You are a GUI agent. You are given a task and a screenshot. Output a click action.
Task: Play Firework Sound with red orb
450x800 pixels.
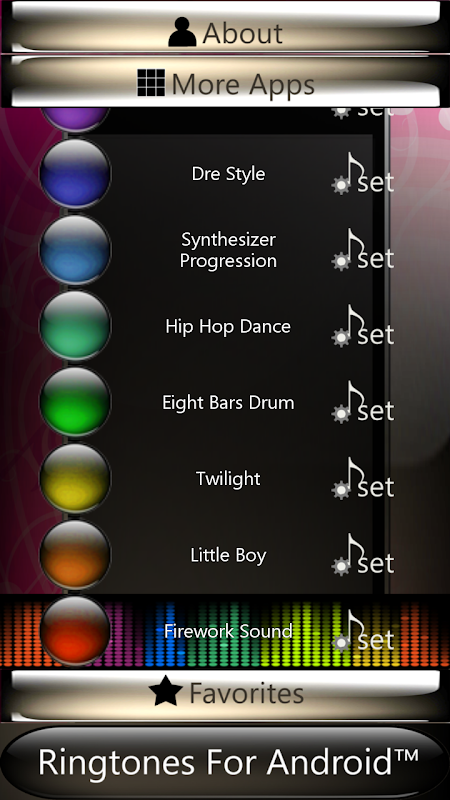[x=75, y=631]
